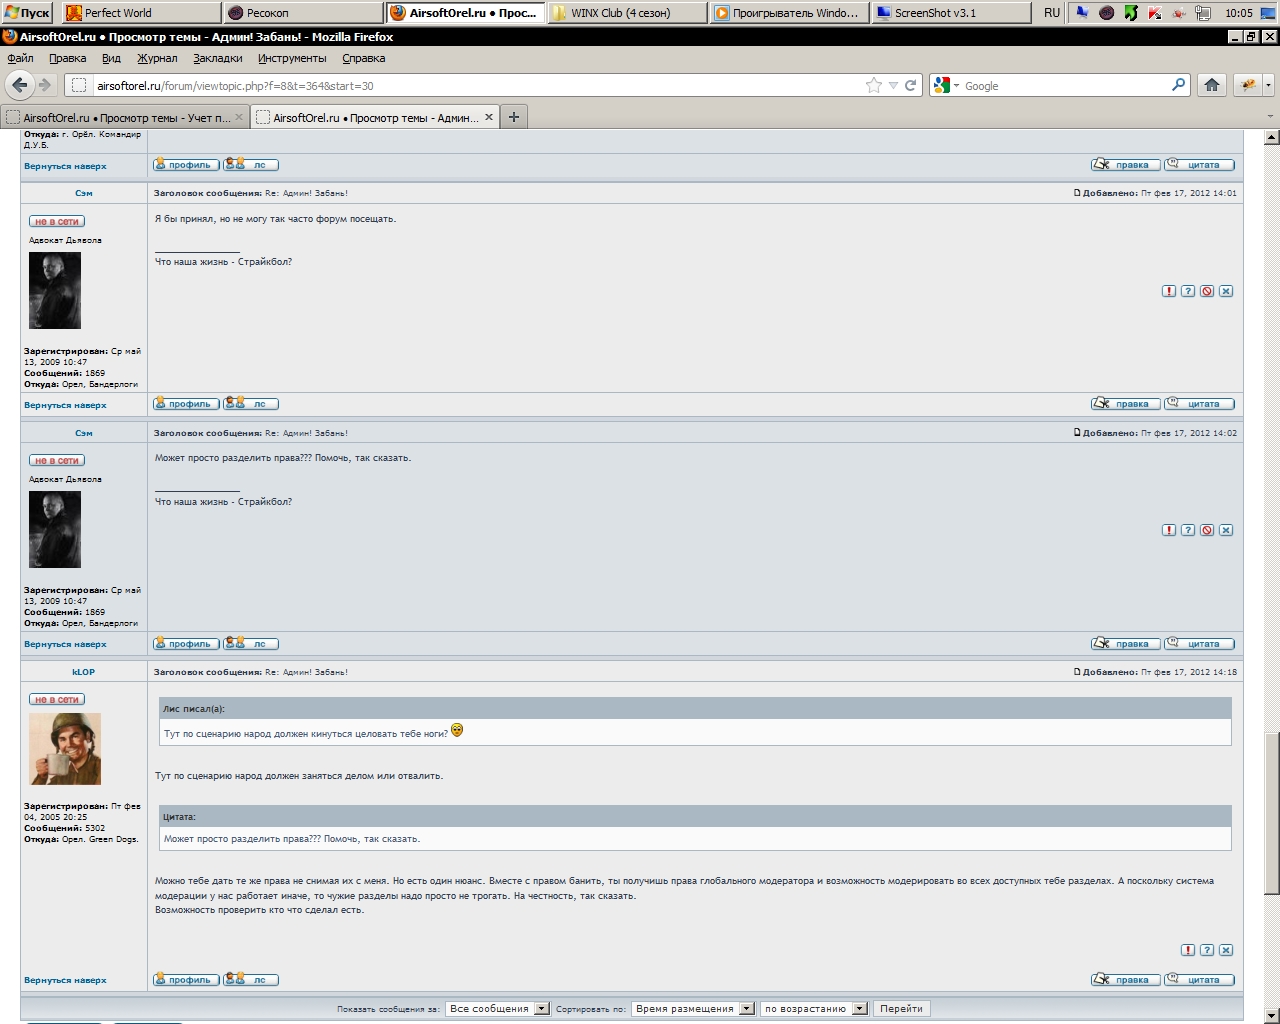Report the 14:01 post with the exclamation icon
Screen dimensions: 1280x1024
[x=1169, y=291]
